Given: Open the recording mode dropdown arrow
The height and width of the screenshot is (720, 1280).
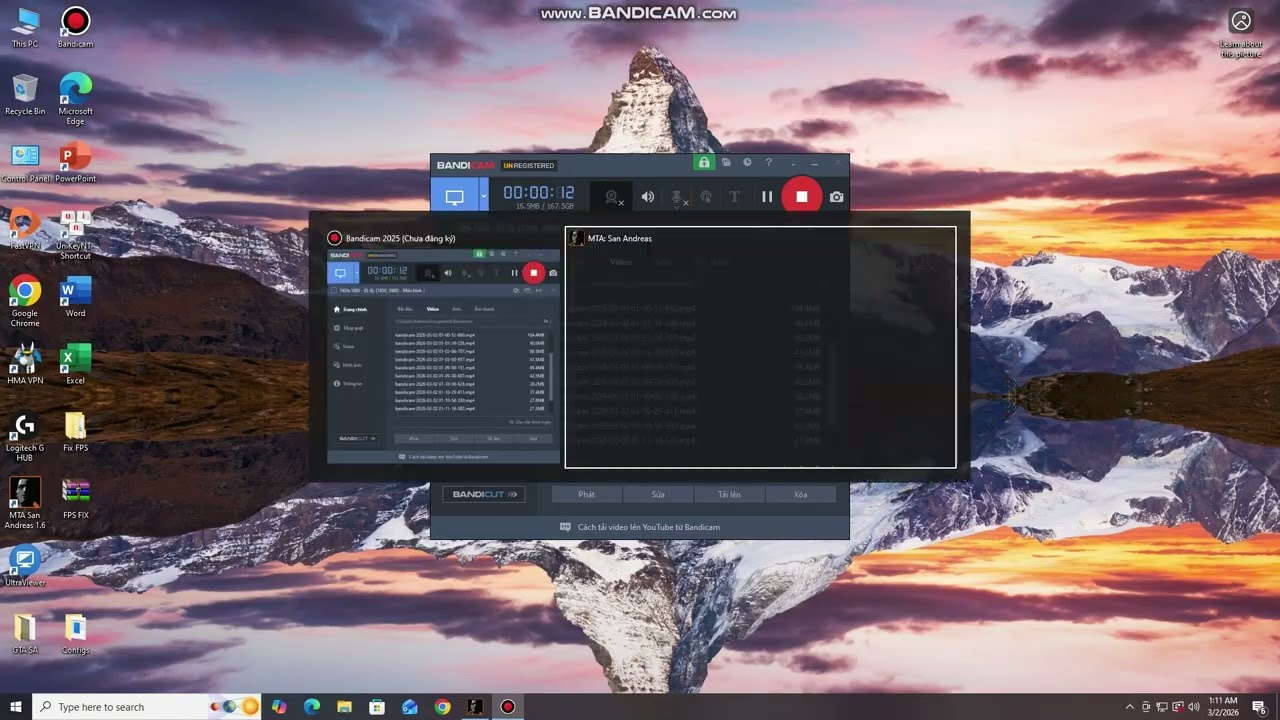Looking at the screenshot, I should pyautogui.click(x=484, y=197).
